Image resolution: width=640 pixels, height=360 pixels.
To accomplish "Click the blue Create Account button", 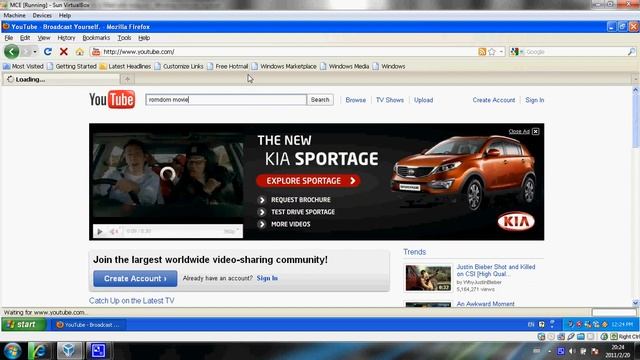I will tap(135, 278).
